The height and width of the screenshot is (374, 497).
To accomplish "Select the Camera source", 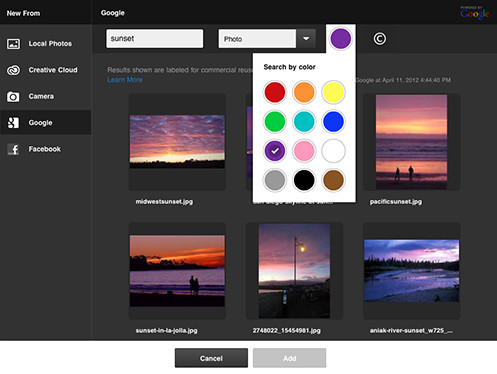I will pyautogui.click(x=46, y=96).
